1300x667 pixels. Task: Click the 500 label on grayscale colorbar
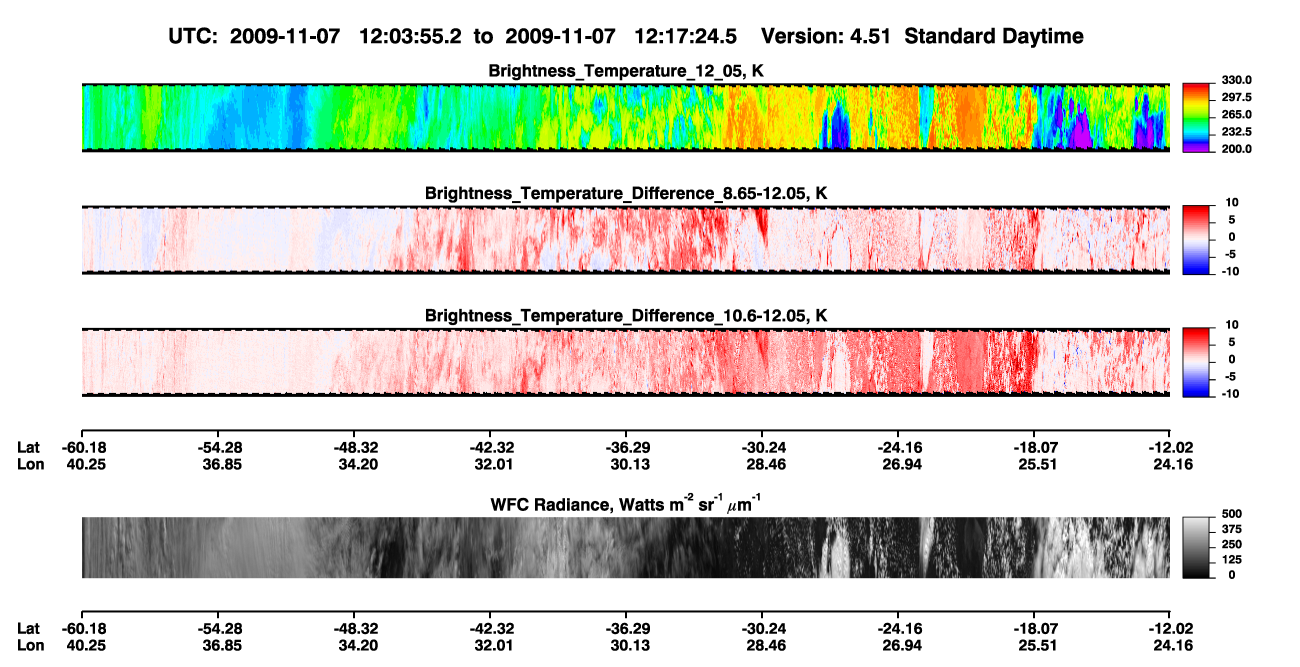[1230, 514]
